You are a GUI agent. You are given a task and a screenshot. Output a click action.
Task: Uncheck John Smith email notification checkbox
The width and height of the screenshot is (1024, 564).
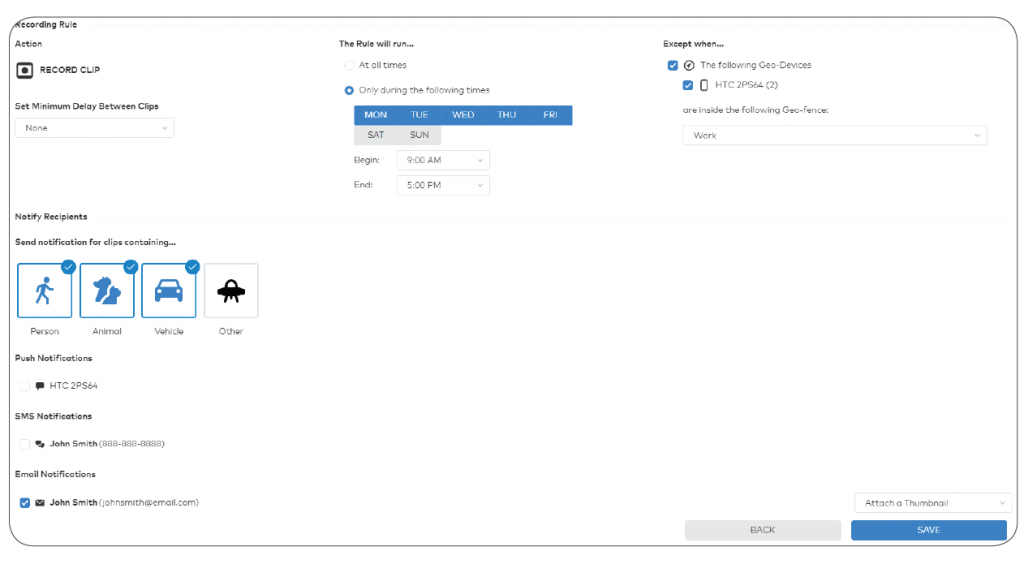pos(24,503)
